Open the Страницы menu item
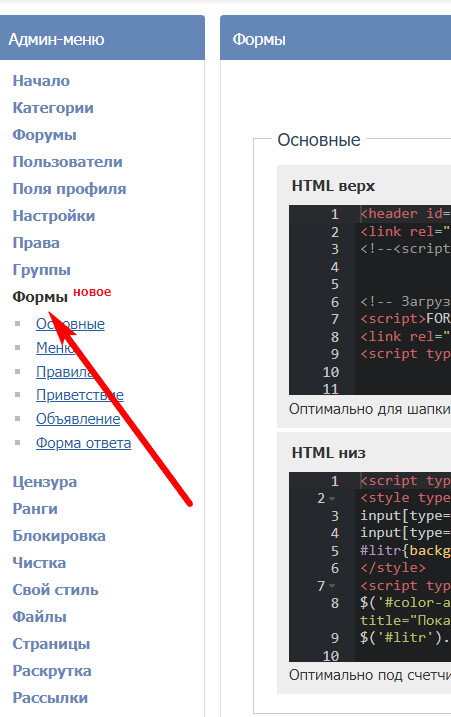The image size is (451, 717). (x=51, y=644)
